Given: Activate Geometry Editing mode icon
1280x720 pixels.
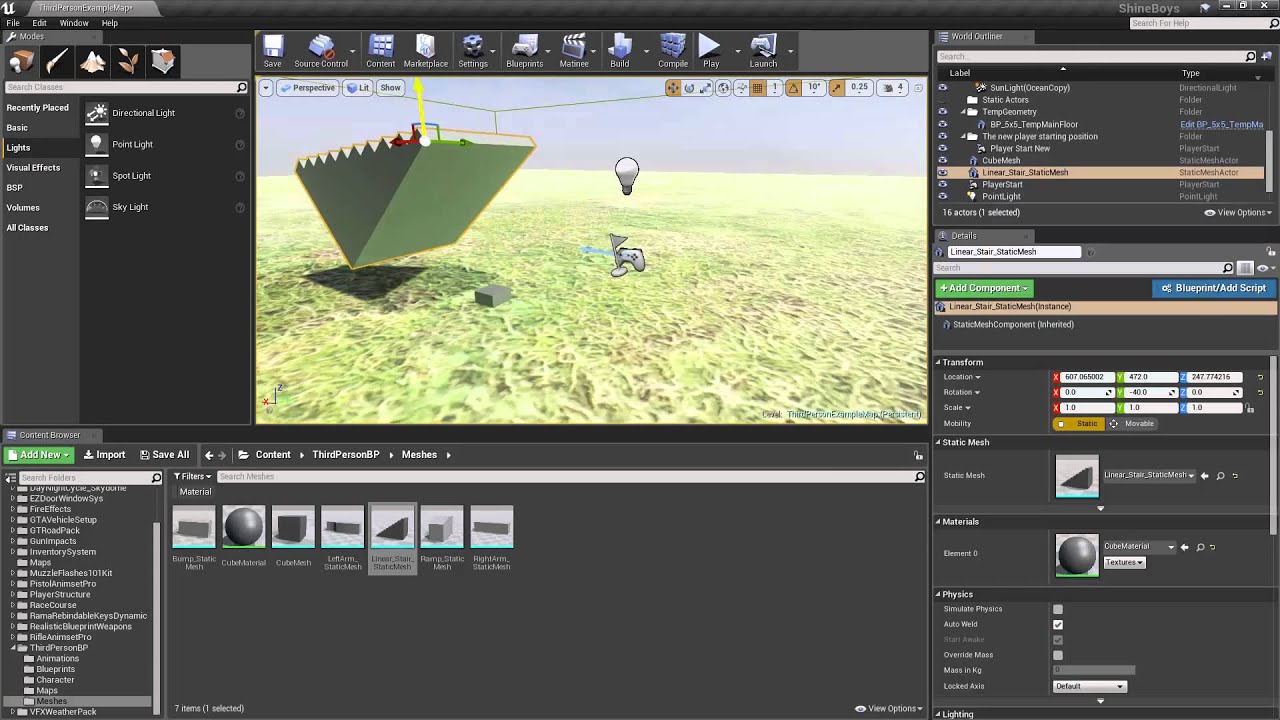Looking at the screenshot, I should 163,62.
